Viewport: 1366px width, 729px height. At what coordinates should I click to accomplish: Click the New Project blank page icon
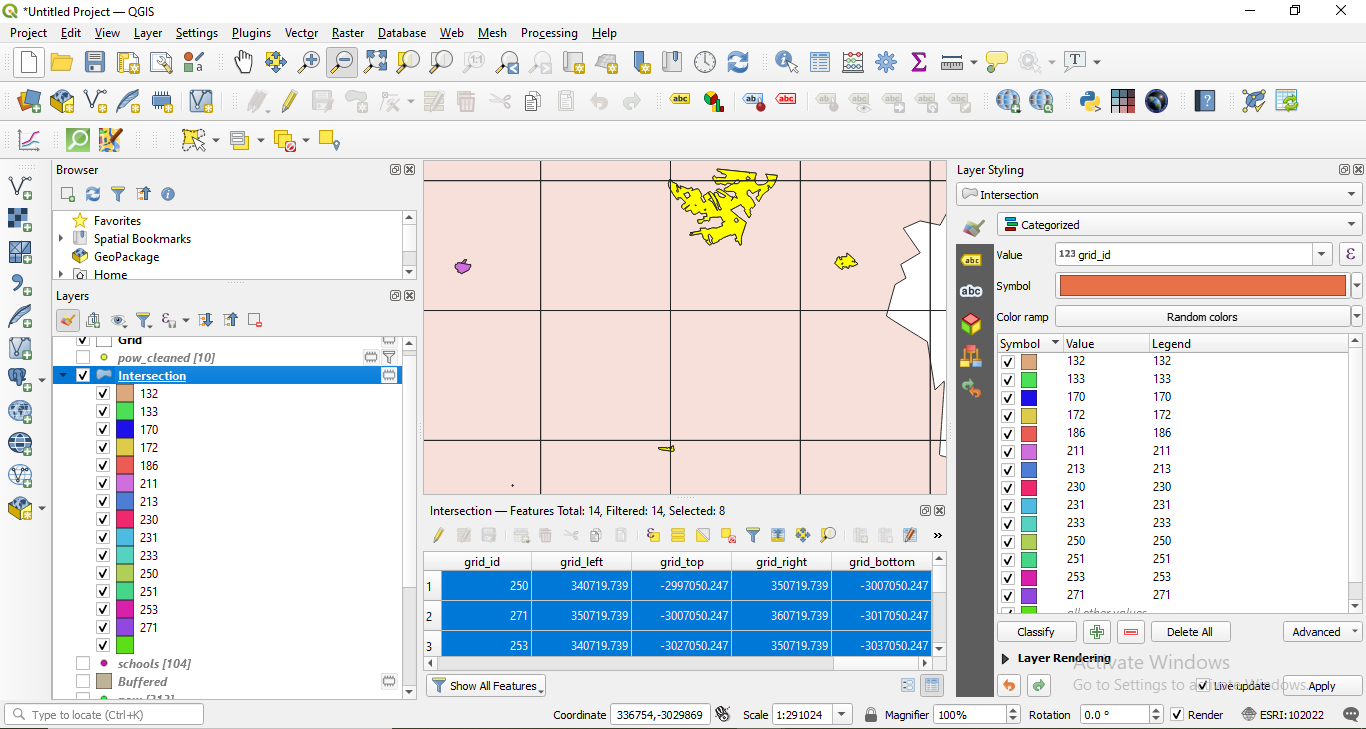click(28, 62)
